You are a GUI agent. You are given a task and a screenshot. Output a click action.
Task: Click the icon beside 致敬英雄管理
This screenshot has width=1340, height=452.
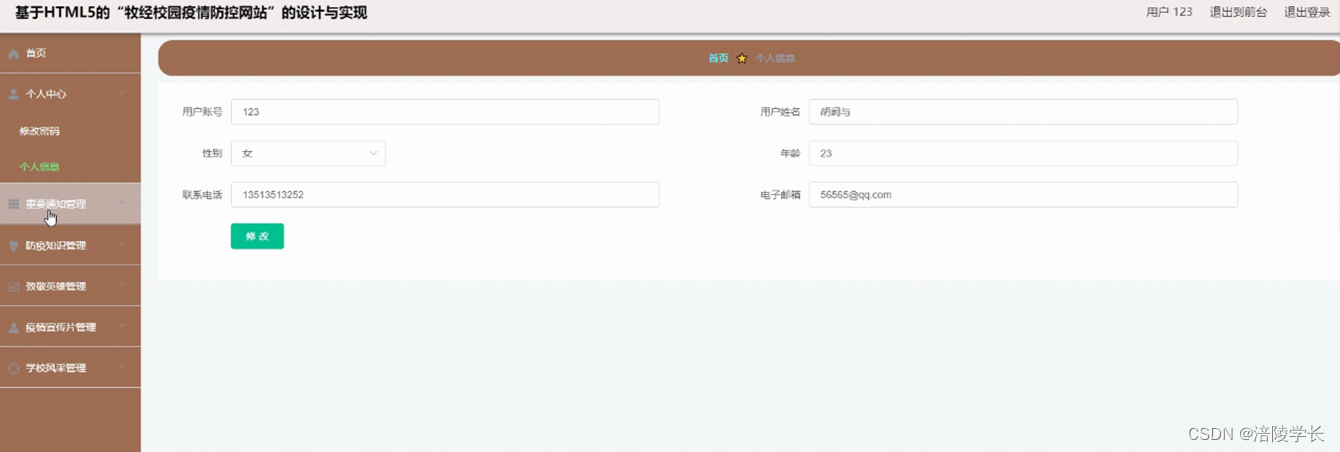[x=13, y=286]
